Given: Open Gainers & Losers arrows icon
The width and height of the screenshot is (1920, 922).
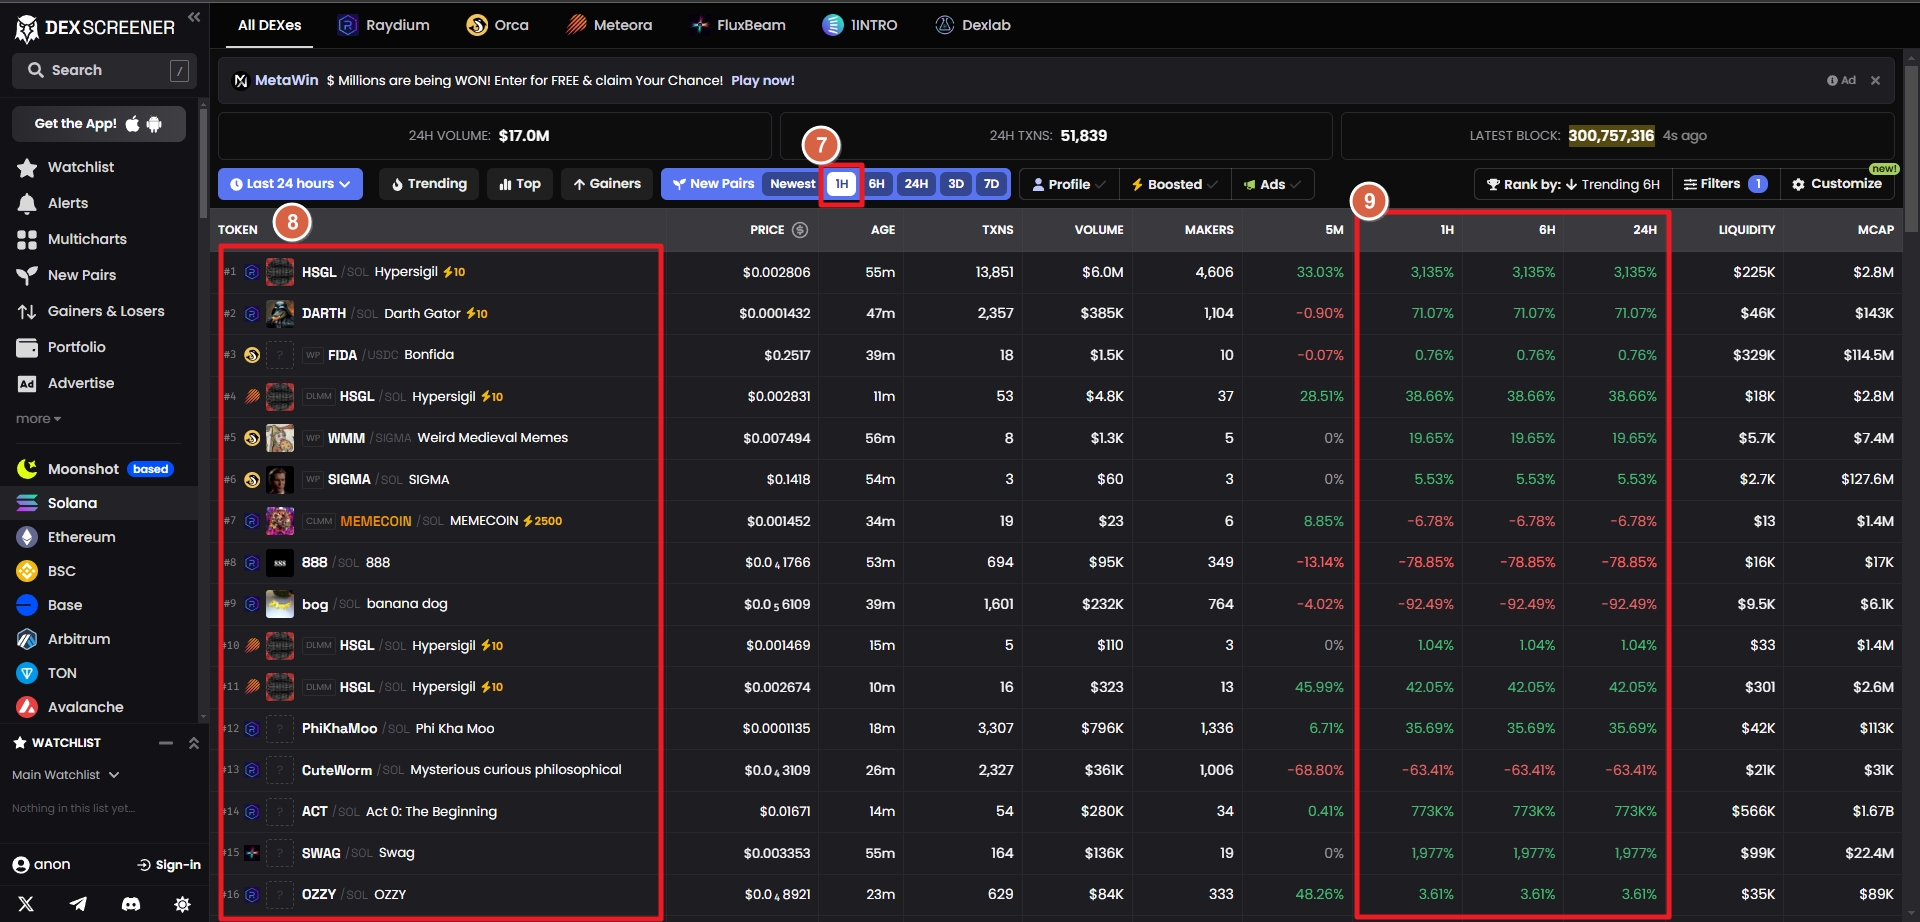Looking at the screenshot, I should point(27,311).
